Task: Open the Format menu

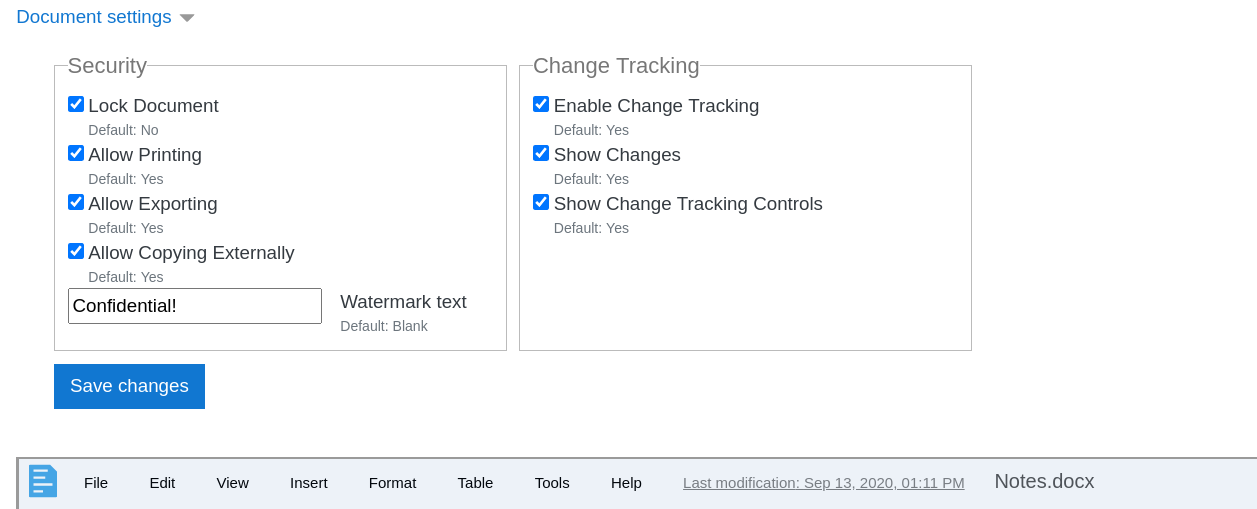Action: pyautogui.click(x=392, y=482)
